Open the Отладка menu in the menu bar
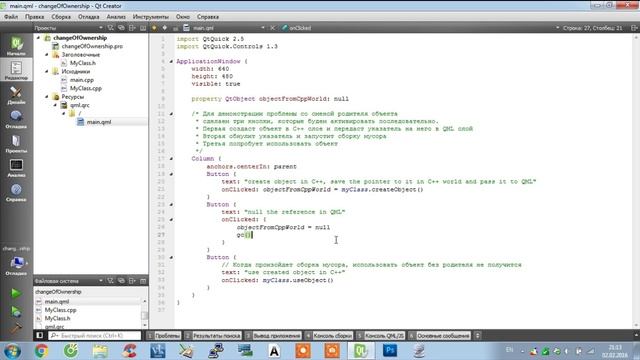The width and height of the screenshot is (640, 360). click(89, 17)
